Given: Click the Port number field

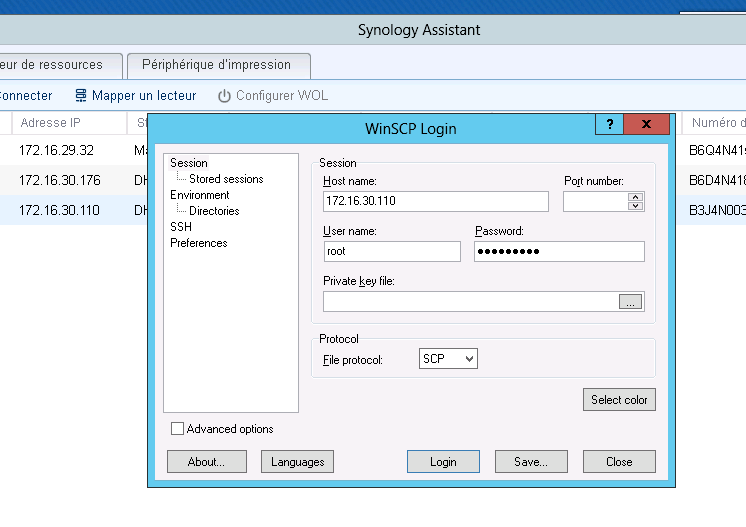Looking at the screenshot, I should [596, 201].
